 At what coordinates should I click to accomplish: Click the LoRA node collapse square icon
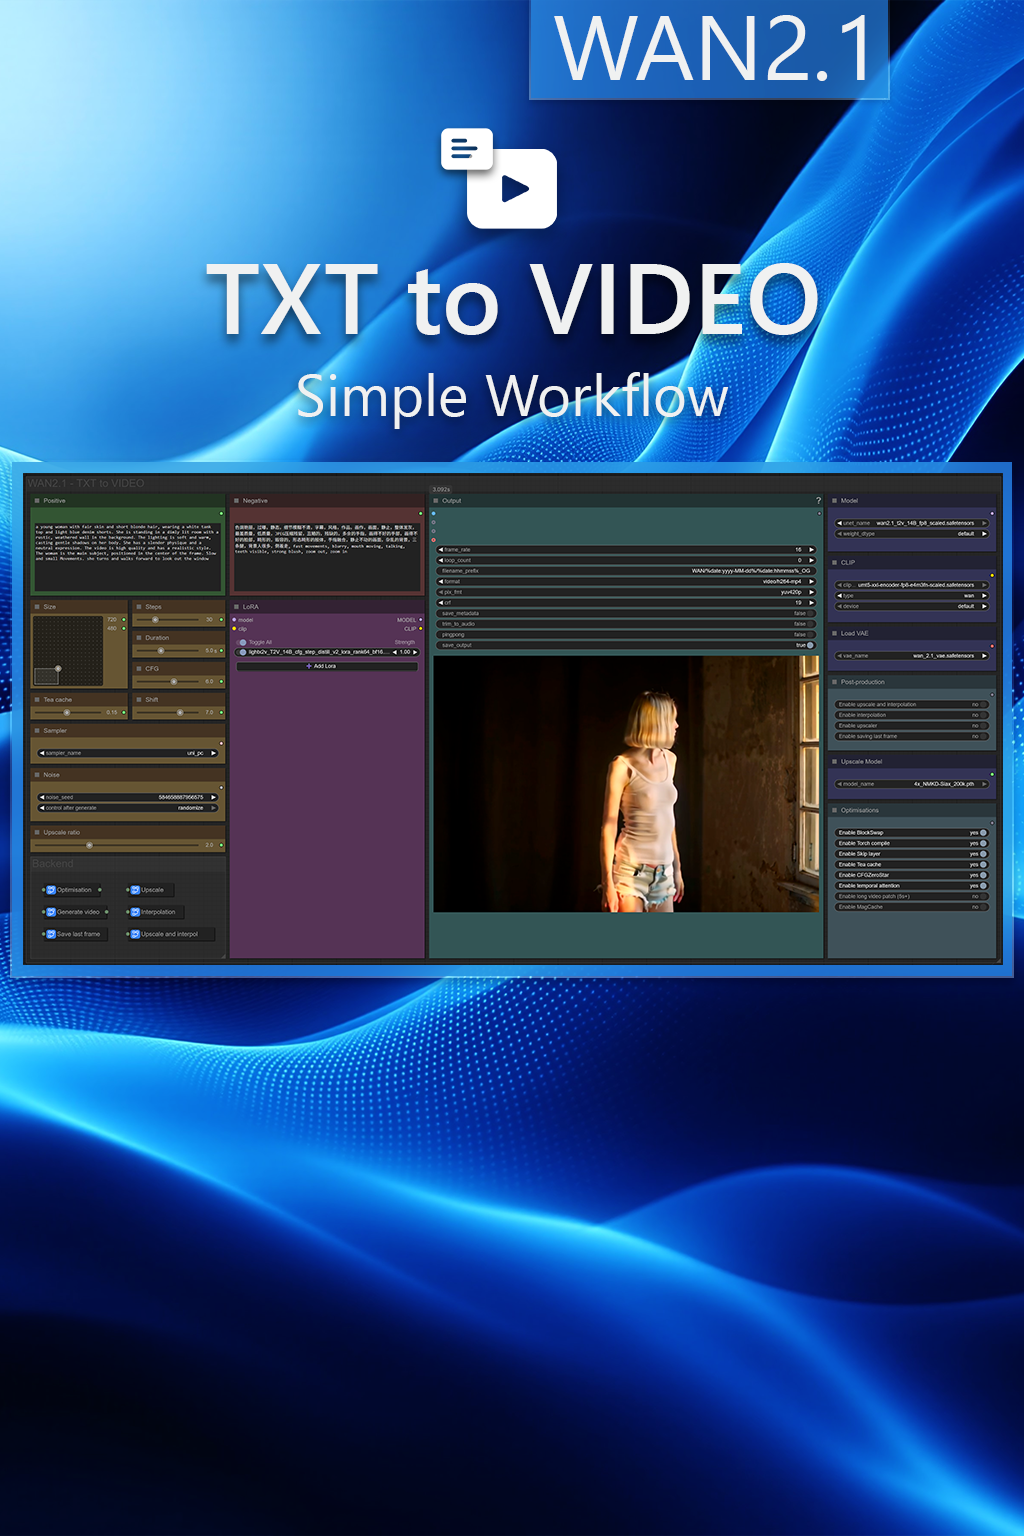click(x=237, y=607)
